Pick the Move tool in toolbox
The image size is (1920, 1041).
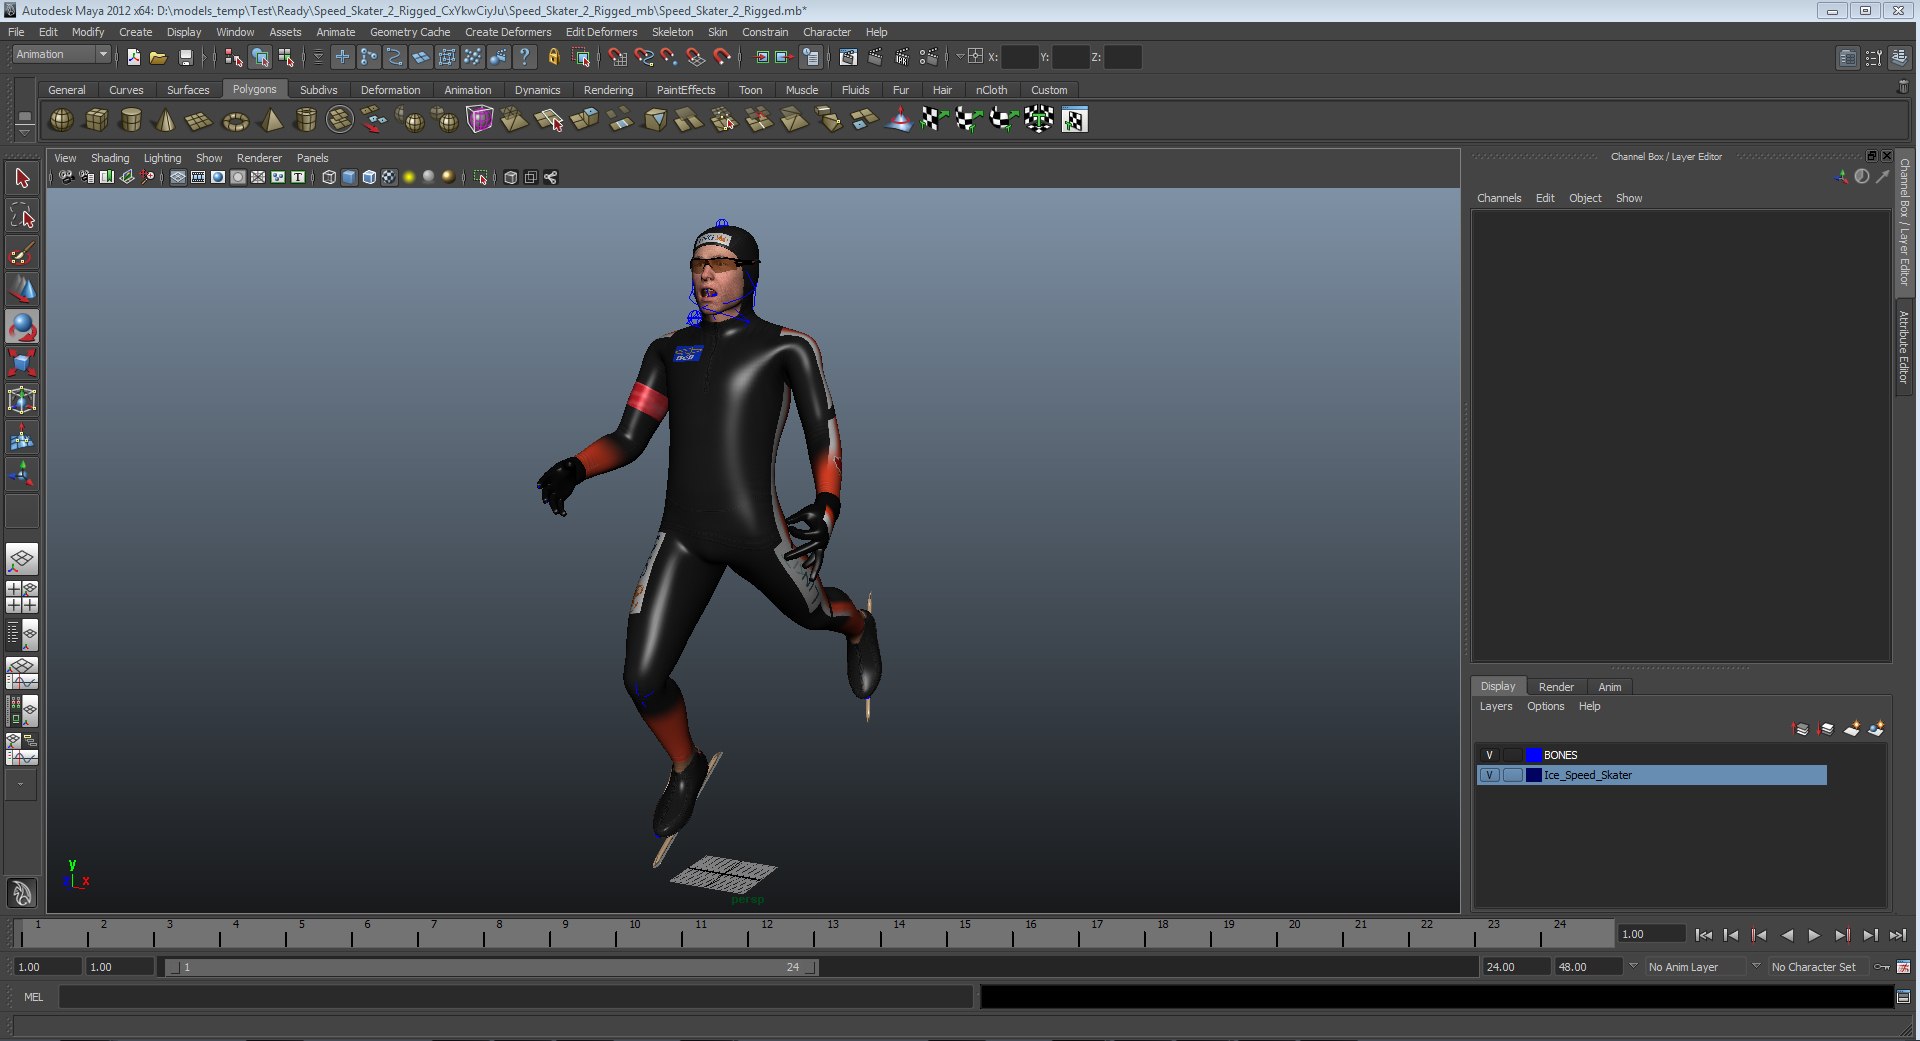[x=22, y=290]
